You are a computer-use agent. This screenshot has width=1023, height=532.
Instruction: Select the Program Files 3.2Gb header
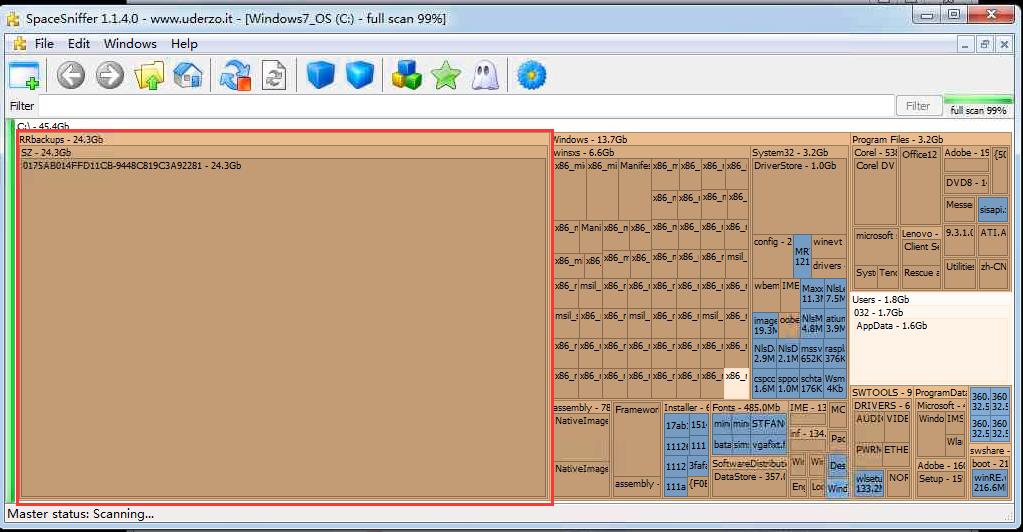898,140
